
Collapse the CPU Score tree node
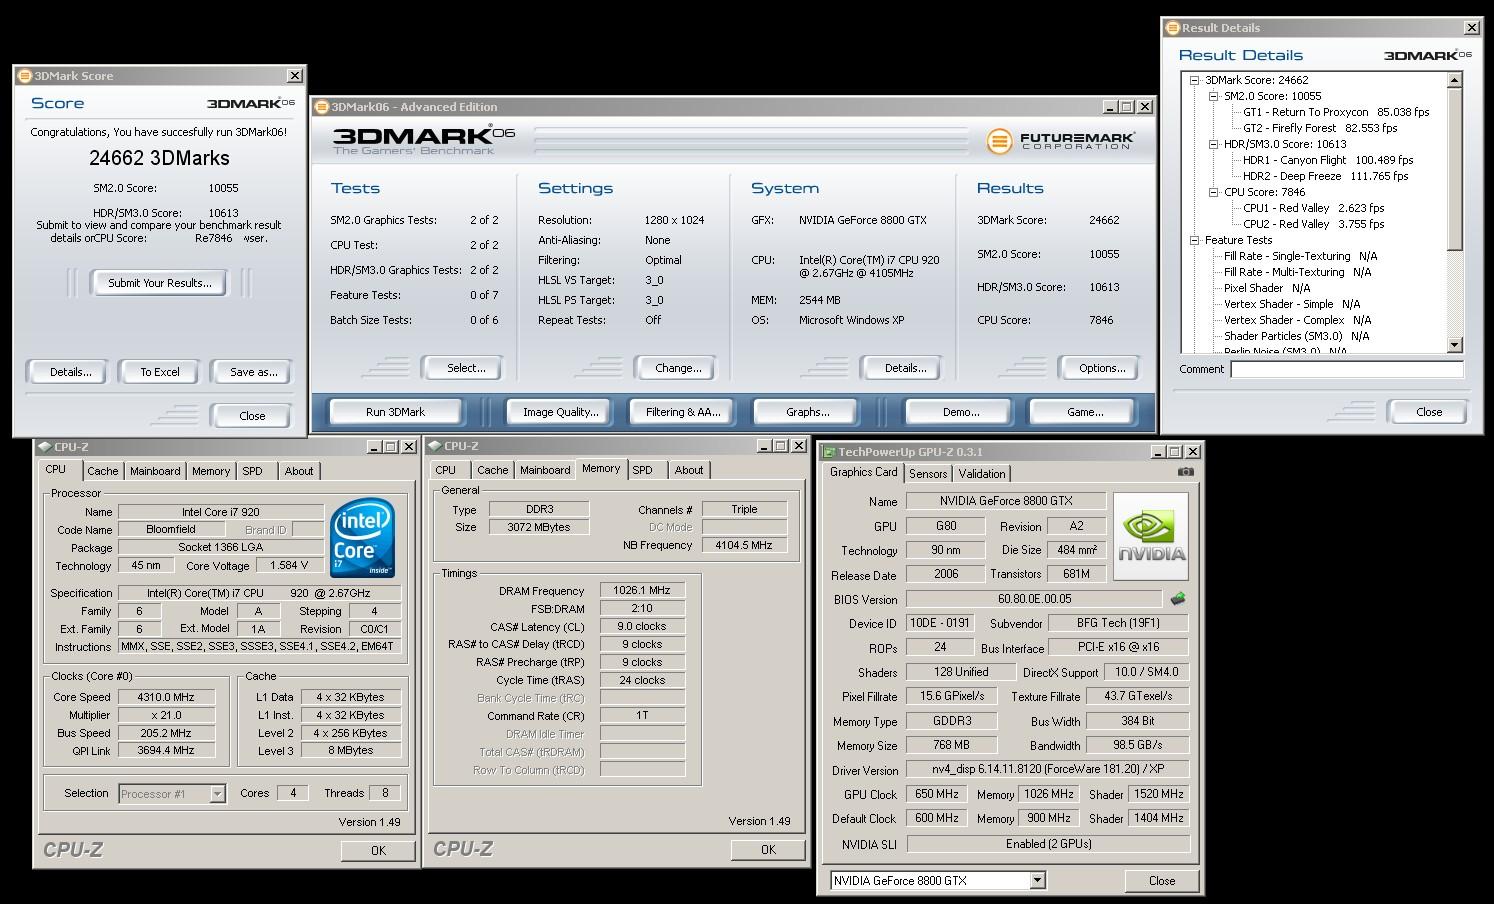[1214, 192]
